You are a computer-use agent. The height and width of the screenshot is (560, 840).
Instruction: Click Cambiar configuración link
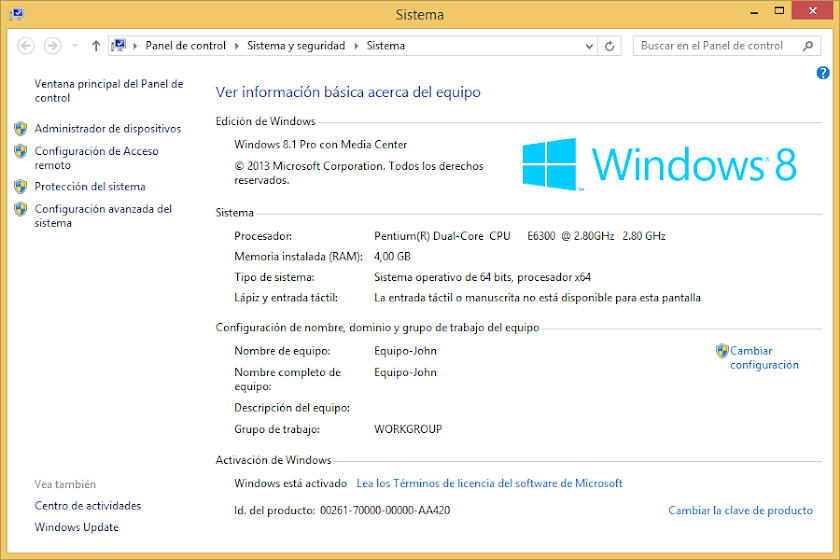click(764, 358)
